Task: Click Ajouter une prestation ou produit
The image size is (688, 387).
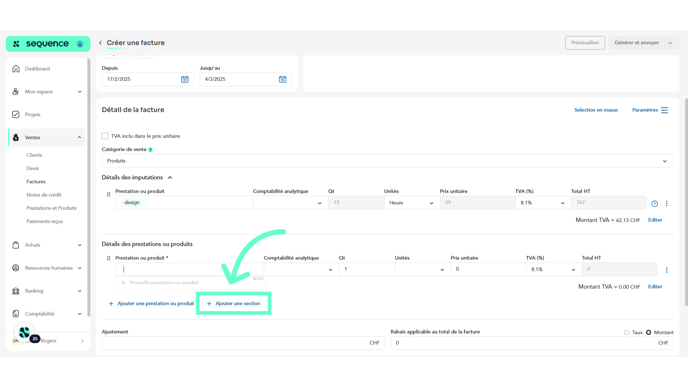Action: point(151,304)
